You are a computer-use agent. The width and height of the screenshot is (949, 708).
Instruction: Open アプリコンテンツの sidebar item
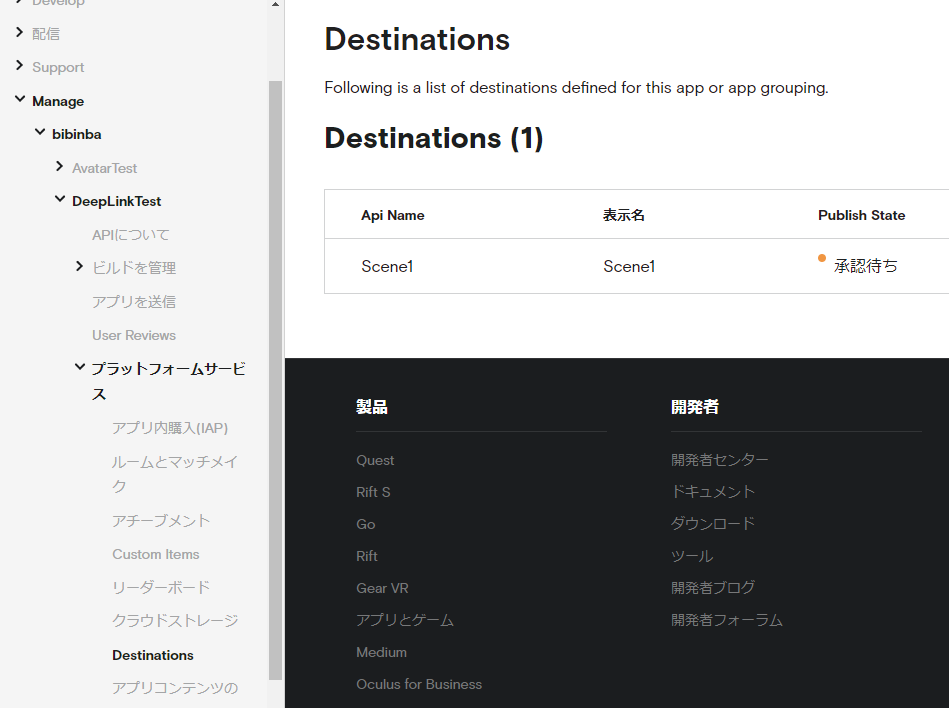175,688
